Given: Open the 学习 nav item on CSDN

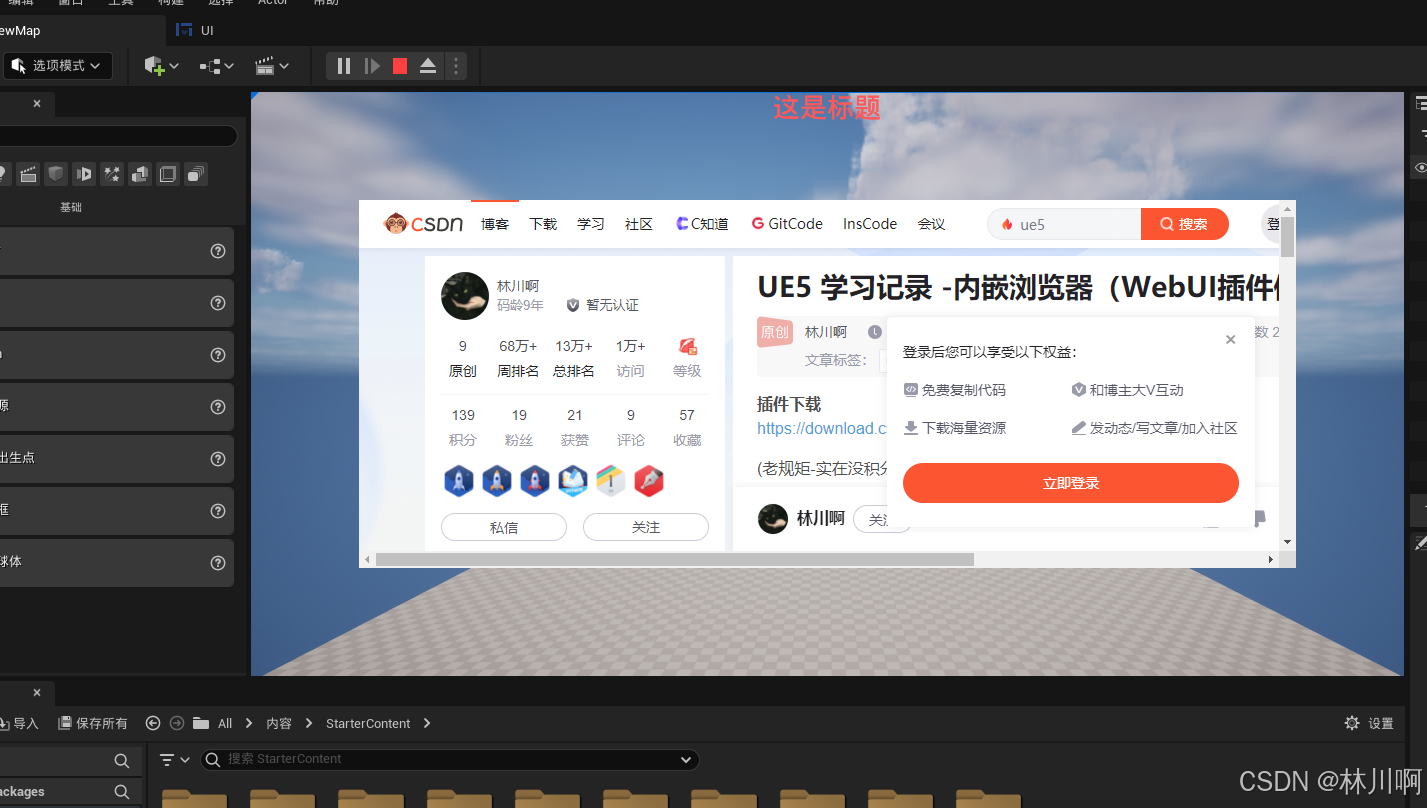Looking at the screenshot, I should tap(591, 224).
